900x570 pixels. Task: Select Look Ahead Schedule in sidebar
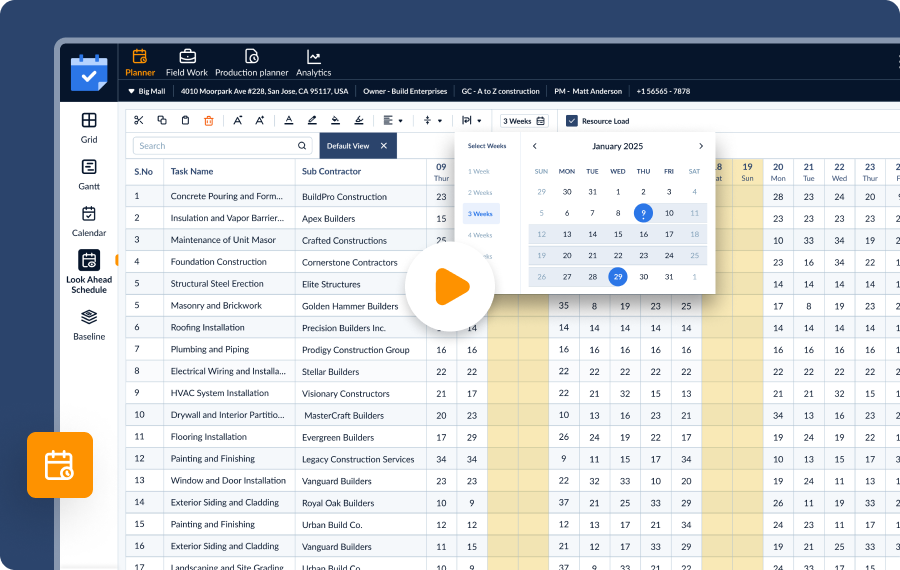point(89,272)
